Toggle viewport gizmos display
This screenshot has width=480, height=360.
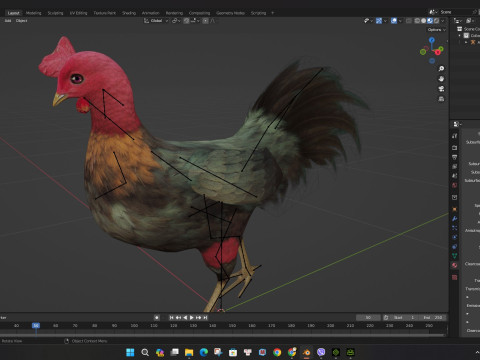379,21
